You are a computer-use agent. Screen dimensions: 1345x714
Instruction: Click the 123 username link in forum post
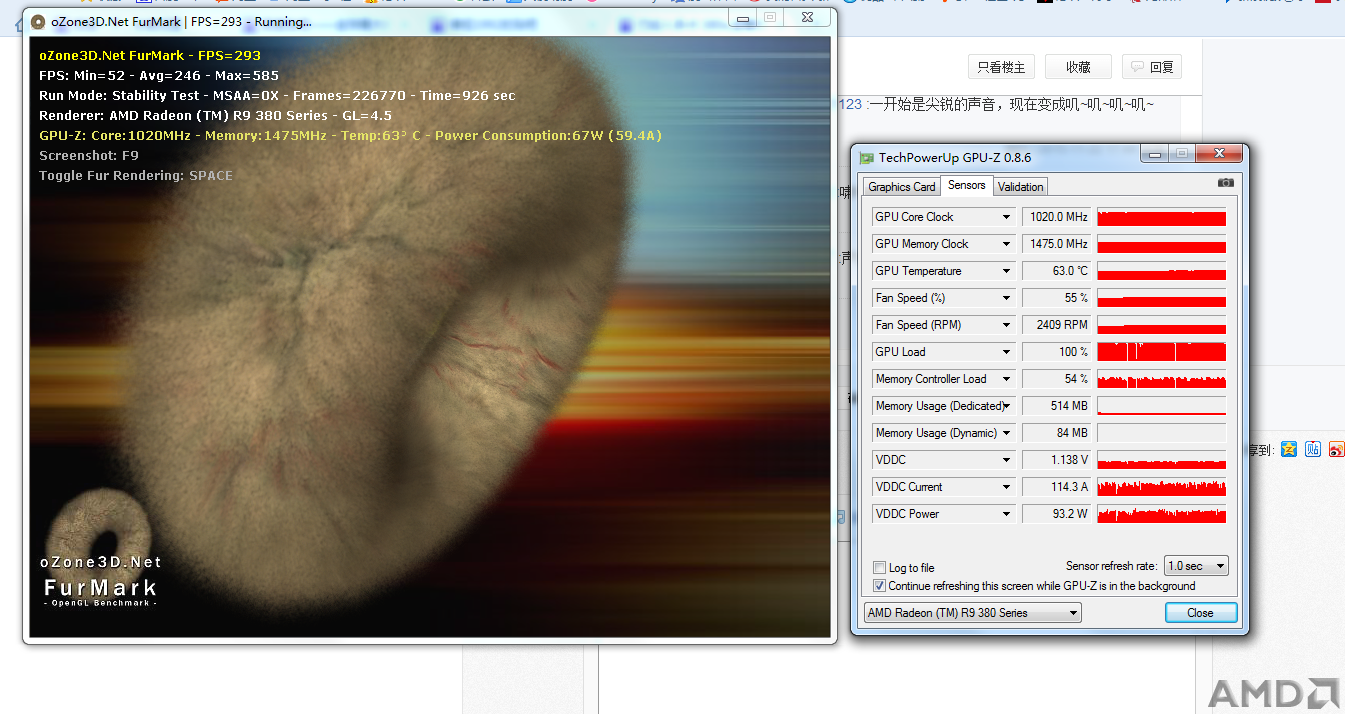pyautogui.click(x=850, y=105)
